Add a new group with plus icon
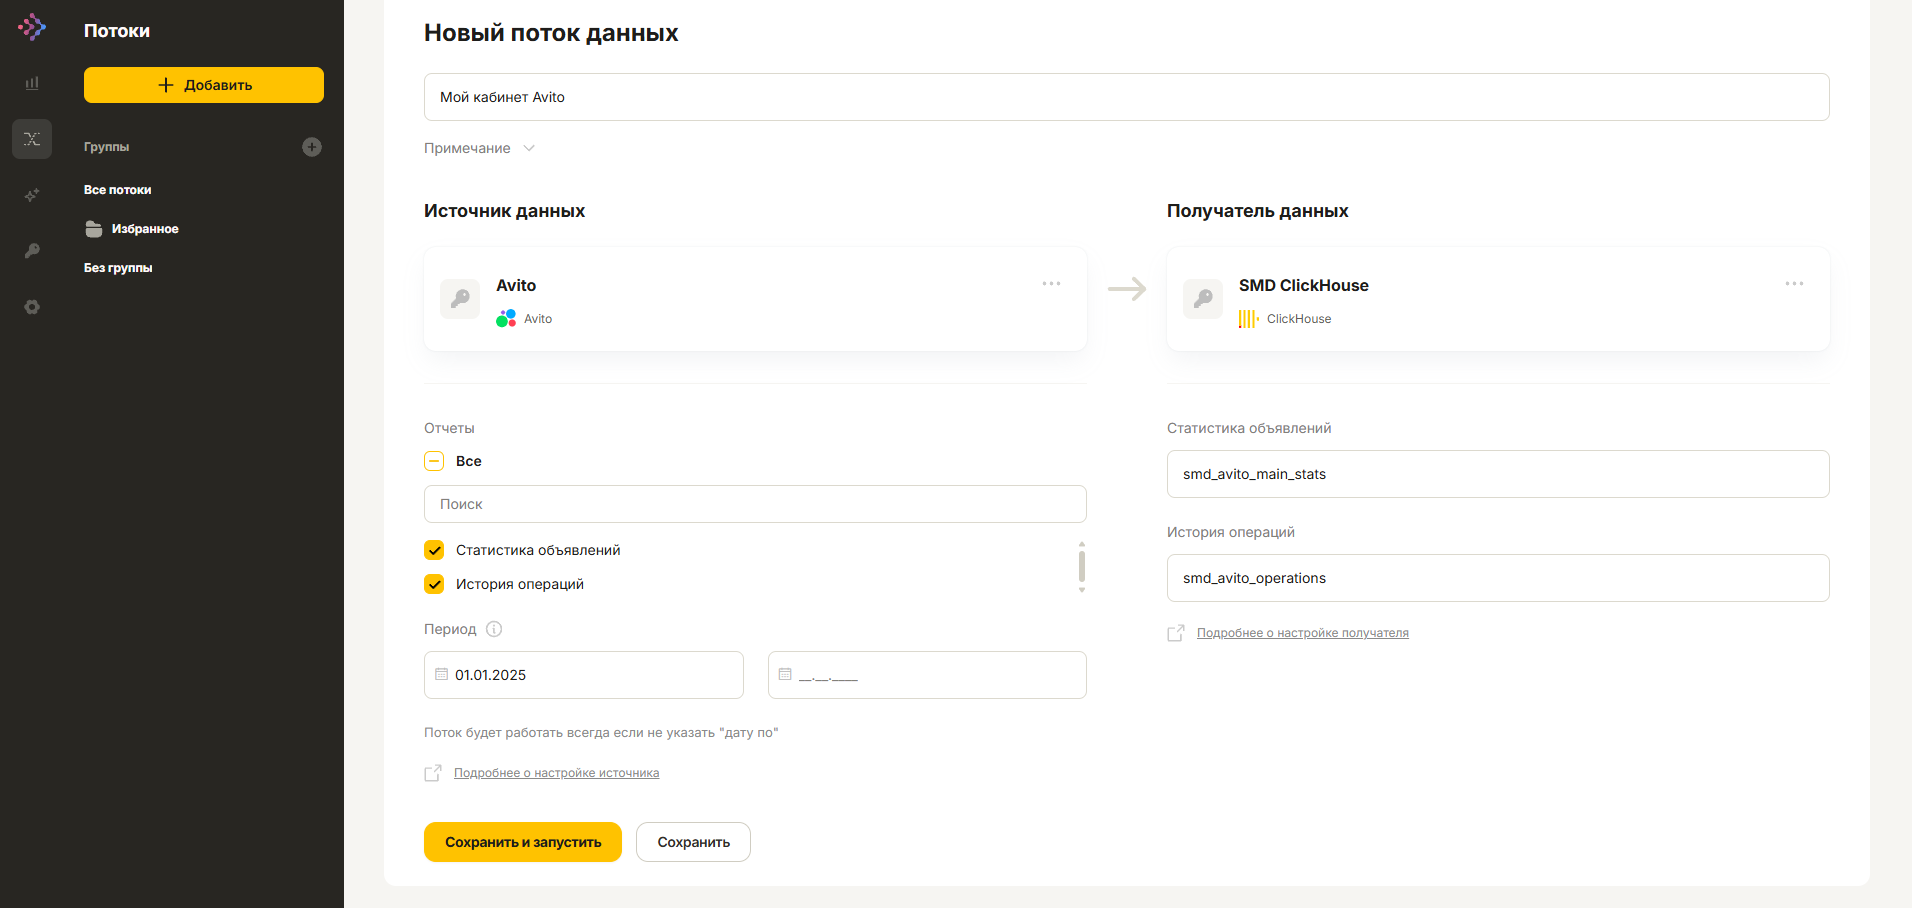This screenshot has height=908, width=1912. click(312, 147)
